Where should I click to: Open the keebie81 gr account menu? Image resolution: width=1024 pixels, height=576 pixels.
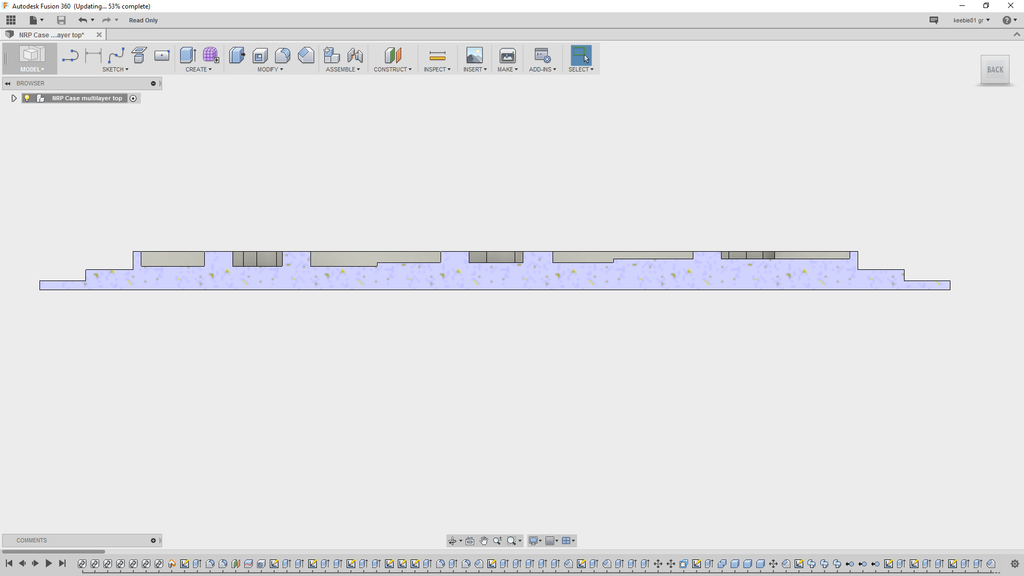(971, 20)
